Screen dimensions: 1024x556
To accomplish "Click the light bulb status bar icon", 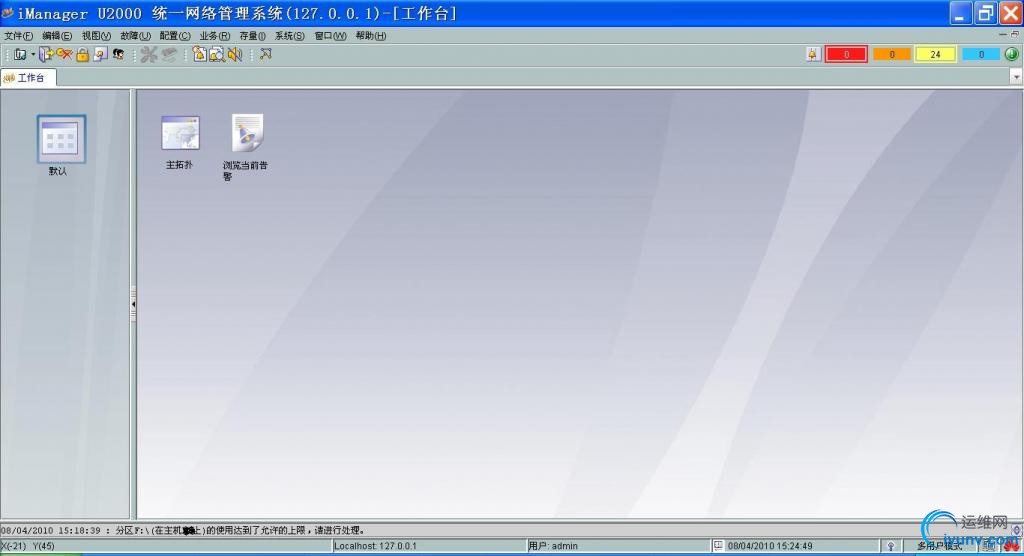I will 891,546.
